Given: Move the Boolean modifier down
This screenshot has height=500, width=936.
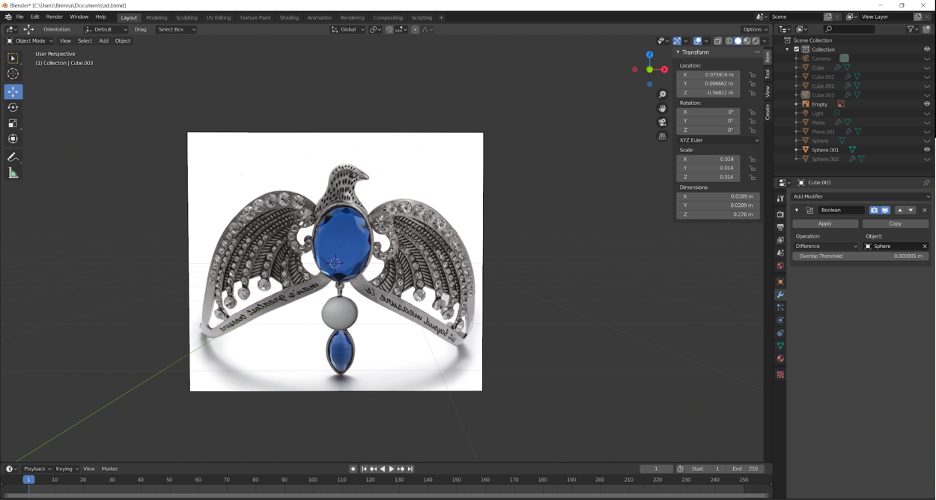Looking at the screenshot, I should click(911, 210).
